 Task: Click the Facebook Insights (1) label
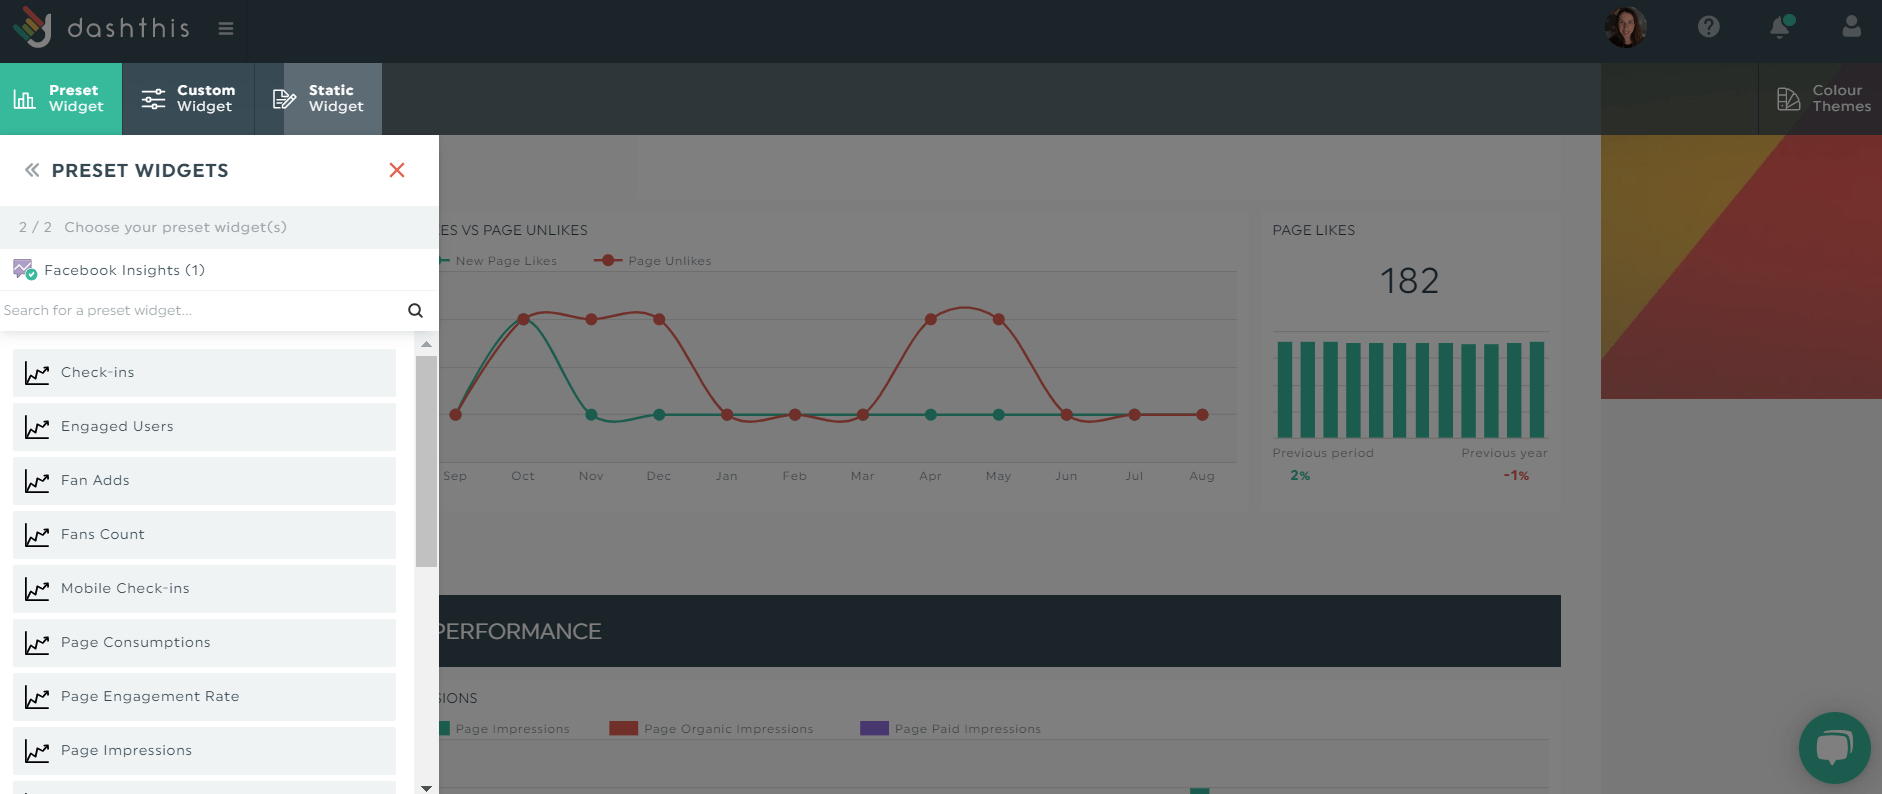click(x=125, y=270)
